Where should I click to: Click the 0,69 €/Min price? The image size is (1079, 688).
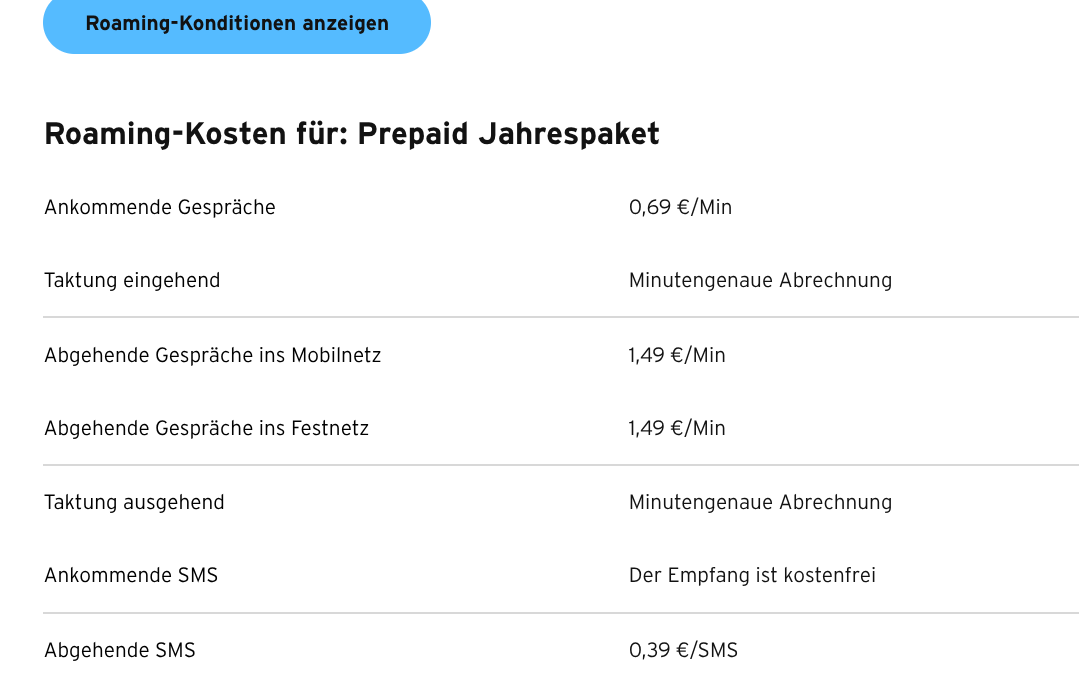(x=680, y=207)
